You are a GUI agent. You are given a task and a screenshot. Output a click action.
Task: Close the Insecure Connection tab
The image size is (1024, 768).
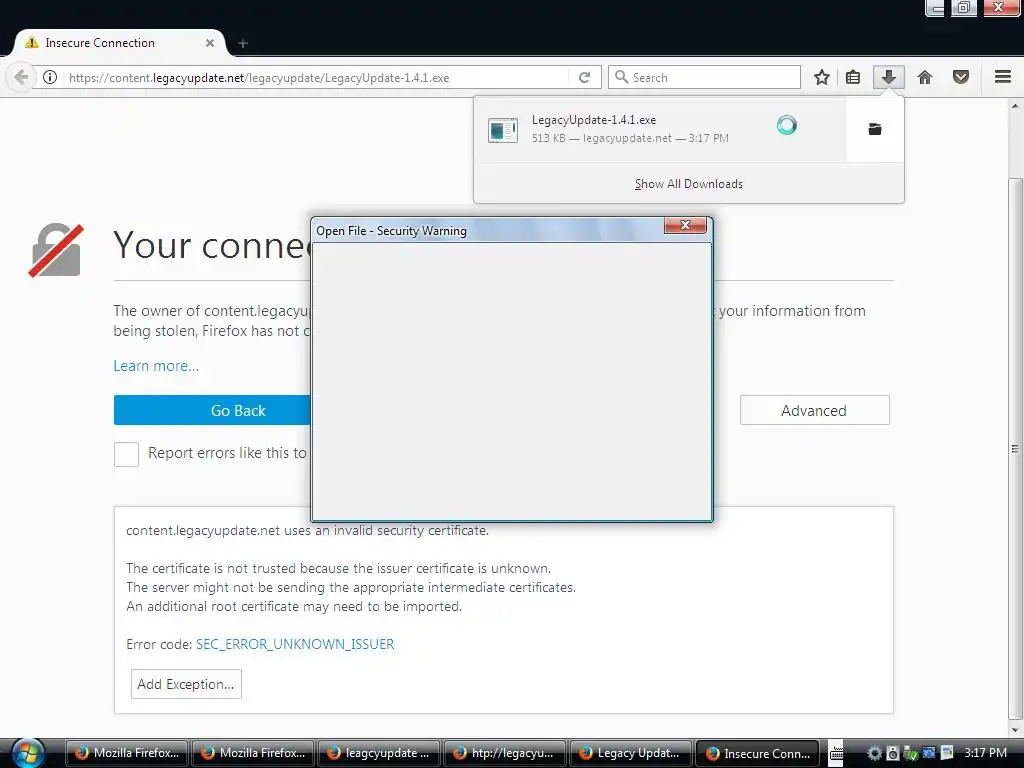(210, 43)
